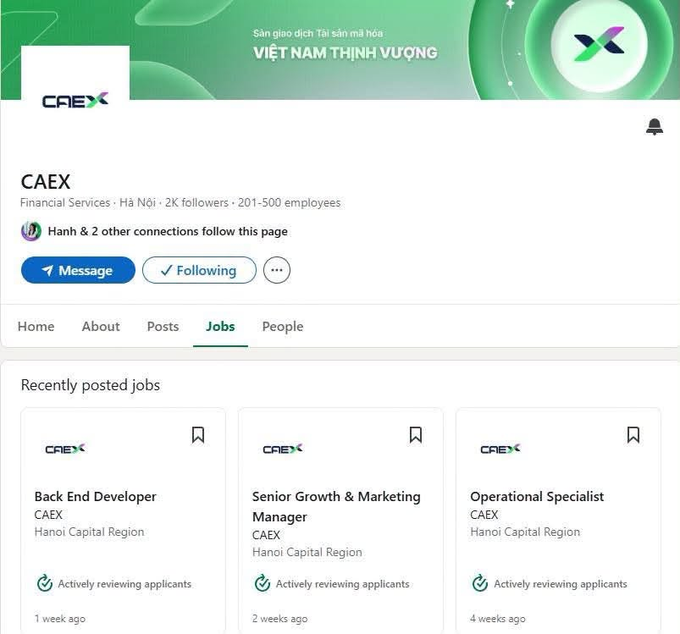The image size is (680, 634).
Task: Click 'Recently posted jobs' heading
Action: pyautogui.click(x=91, y=385)
